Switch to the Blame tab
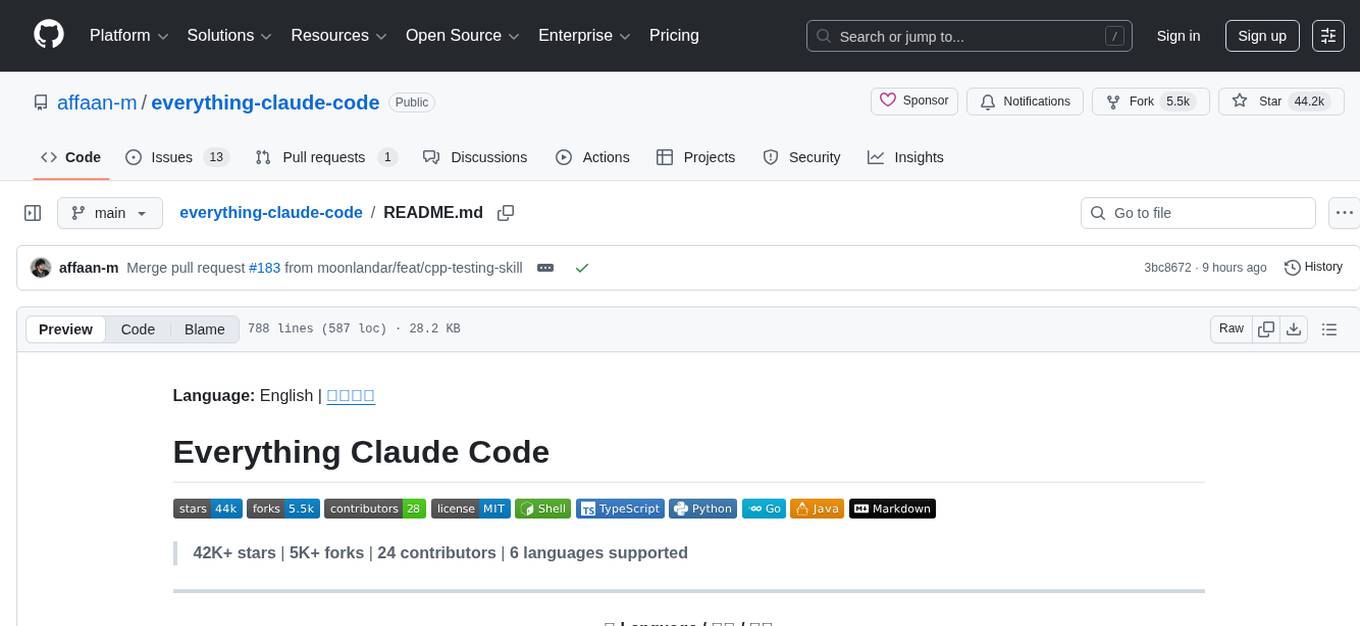Viewport: 1360px width, 626px height. tap(204, 329)
